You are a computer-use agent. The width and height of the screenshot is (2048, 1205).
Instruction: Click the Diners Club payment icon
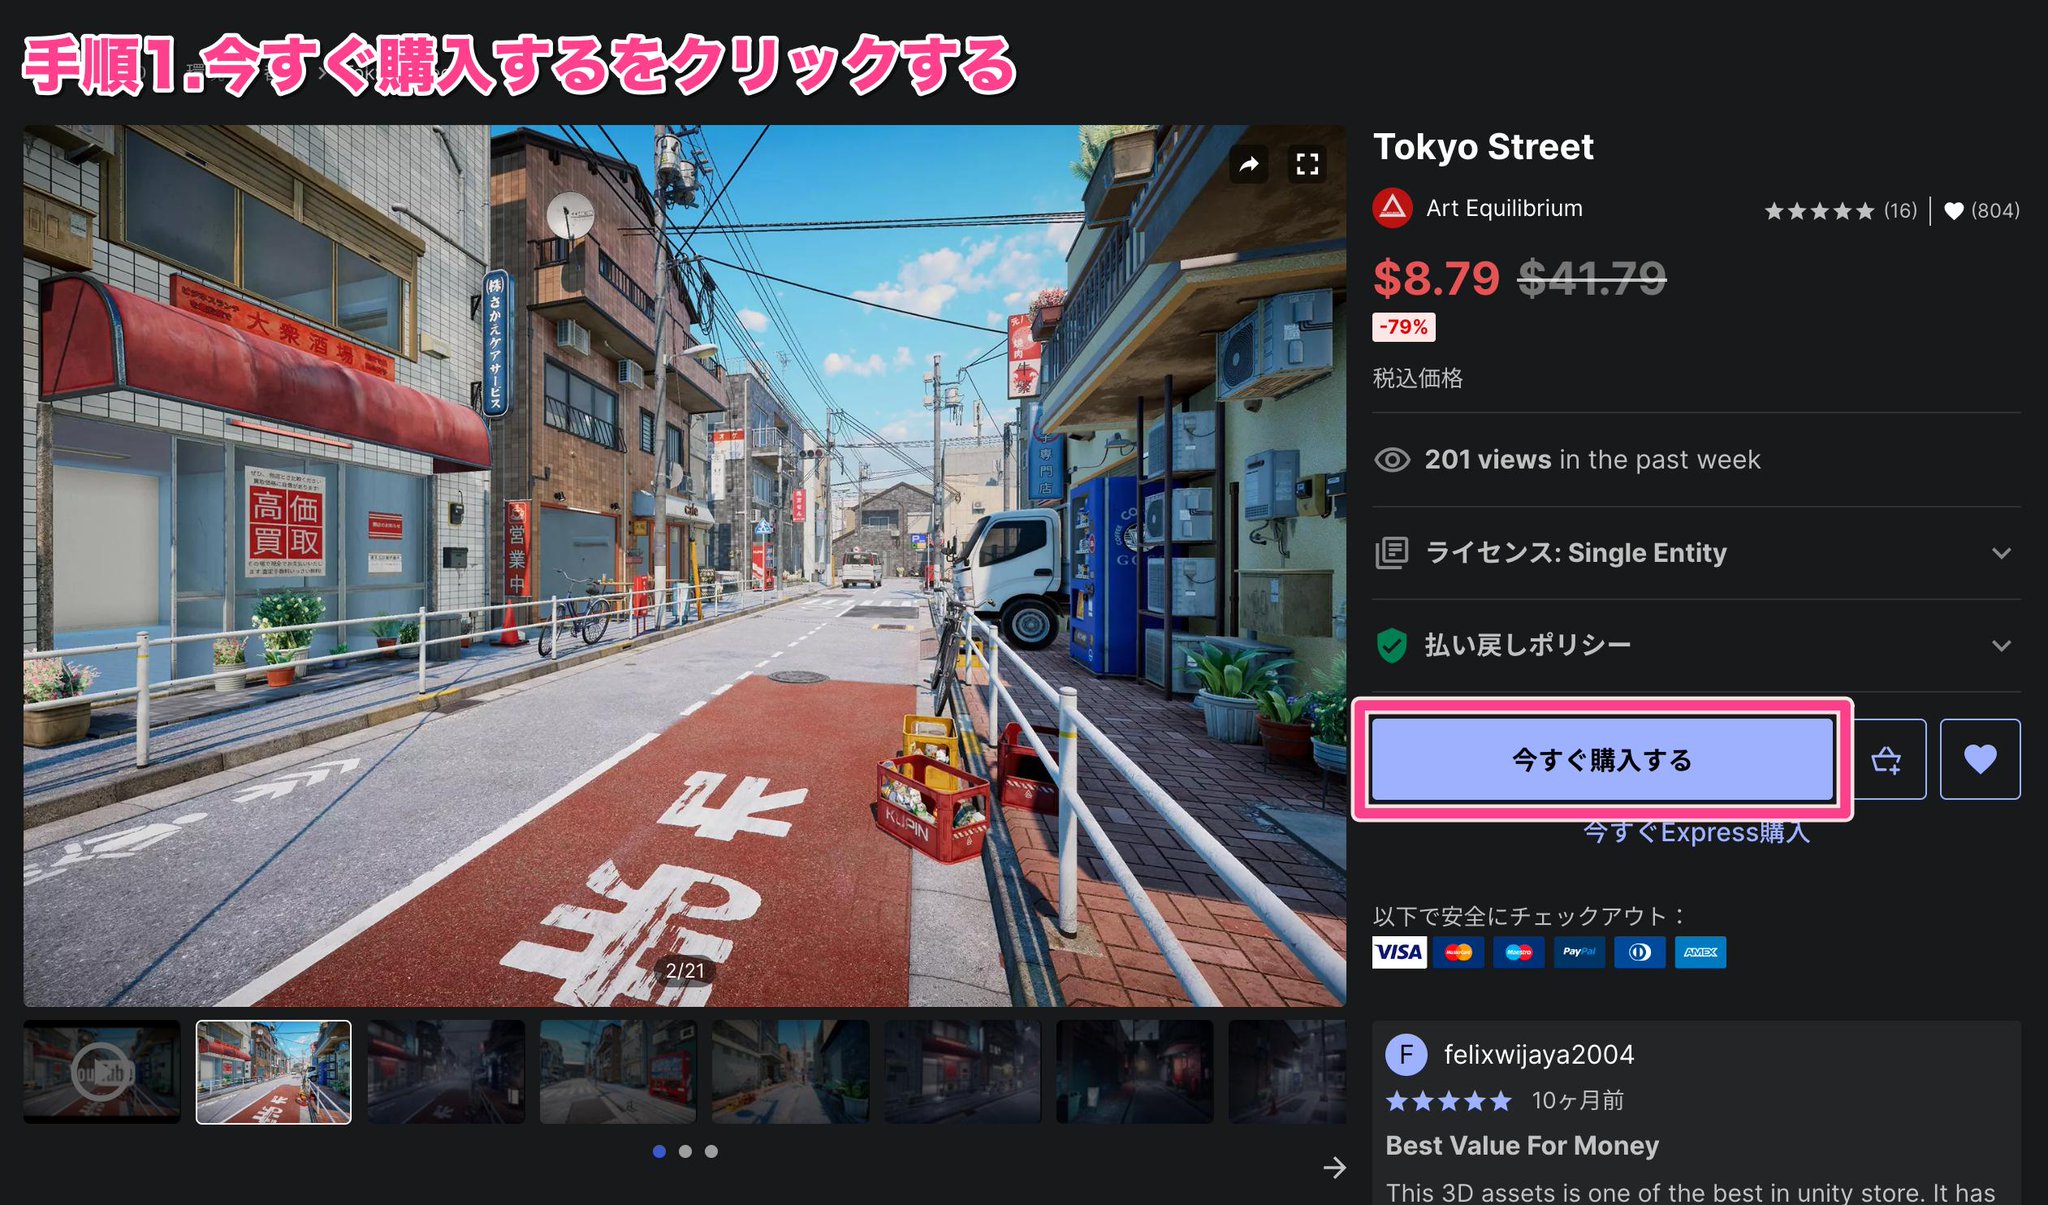[1640, 952]
